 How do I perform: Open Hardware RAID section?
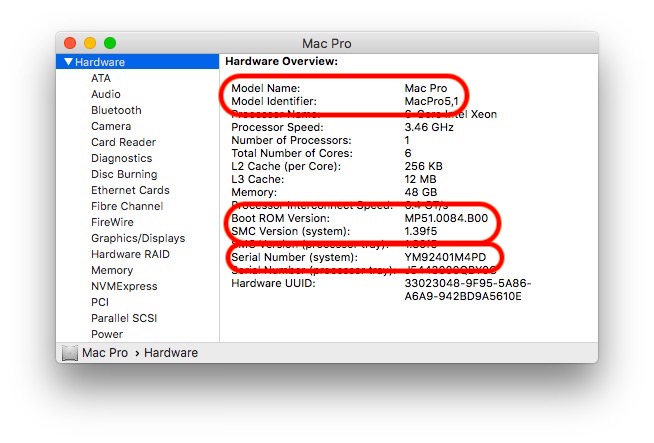(x=131, y=254)
